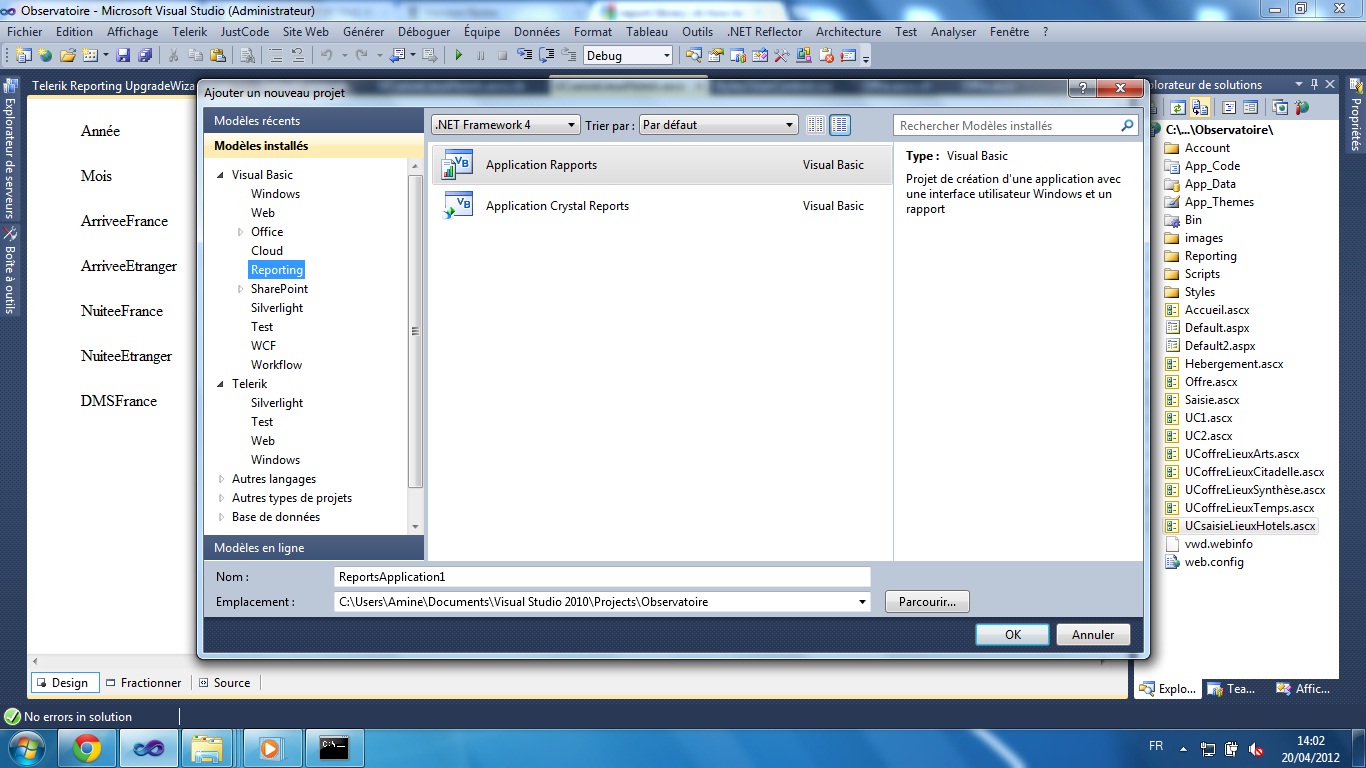Click the Save (floppy disk) toolbar icon
The width and height of the screenshot is (1366, 768).
coord(123,56)
